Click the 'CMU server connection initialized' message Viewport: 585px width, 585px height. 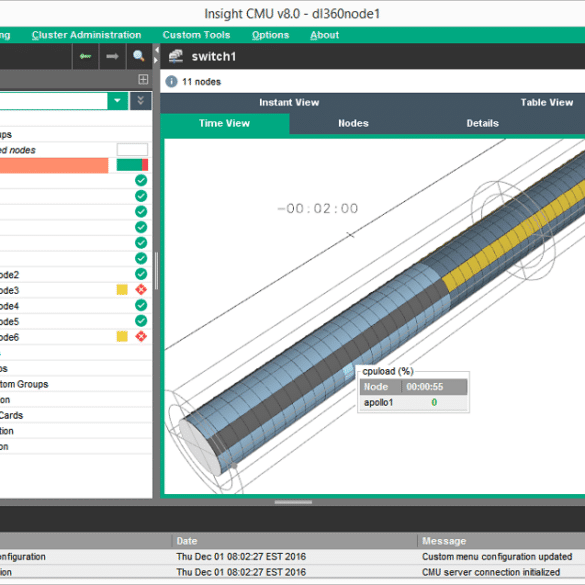(491, 572)
